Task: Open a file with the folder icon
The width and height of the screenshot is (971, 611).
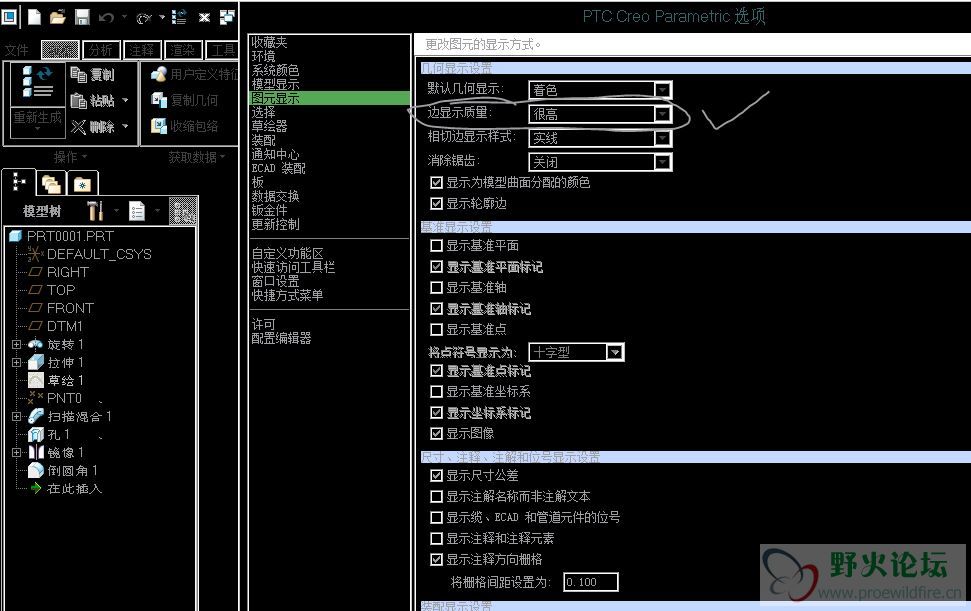Action: (x=58, y=17)
